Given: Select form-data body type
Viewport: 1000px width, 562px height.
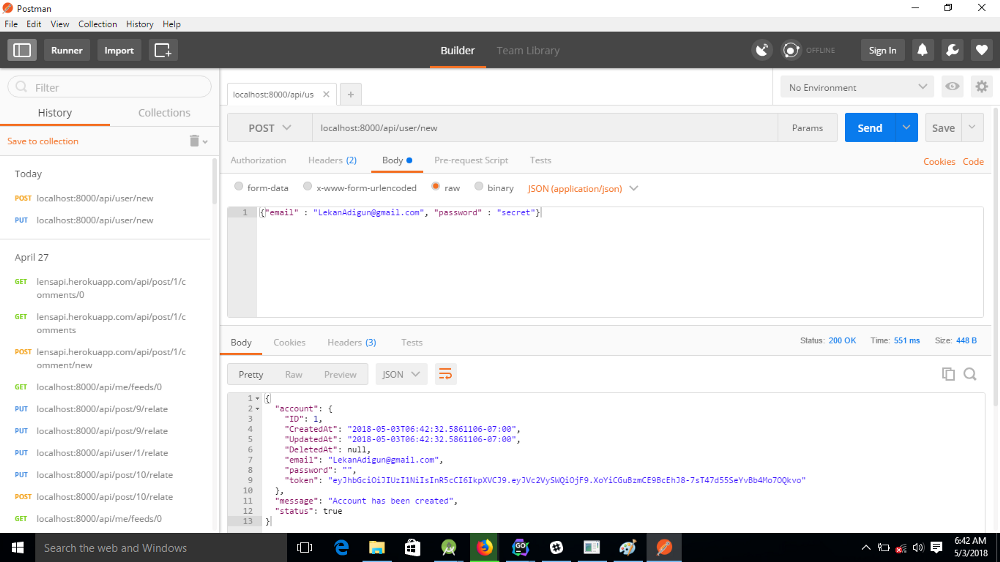Looking at the screenshot, I should [x=239, y=187].
